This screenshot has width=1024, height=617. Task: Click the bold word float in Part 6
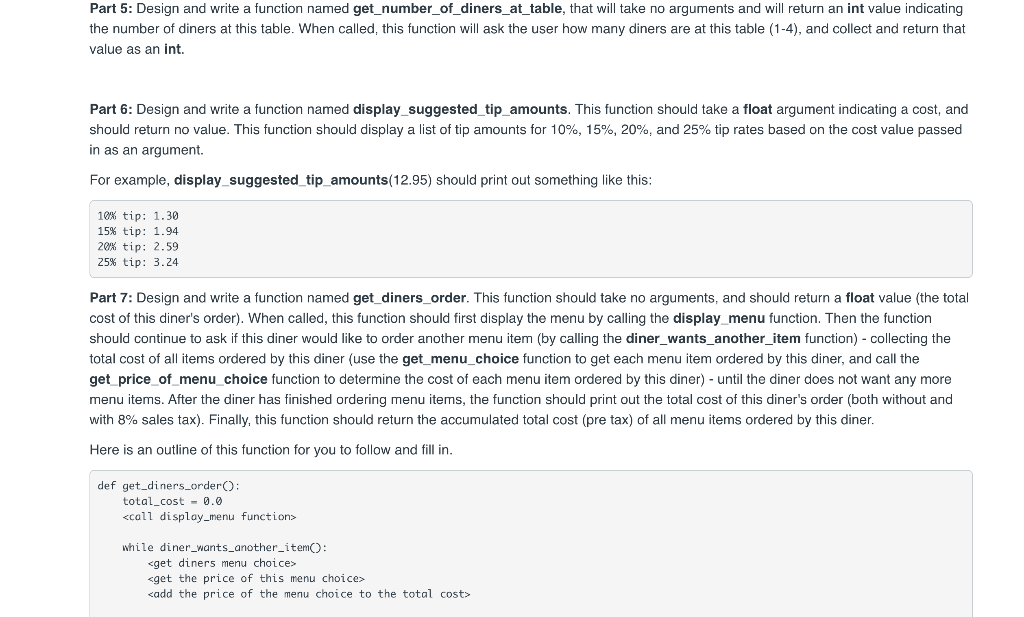pos(758,110)
